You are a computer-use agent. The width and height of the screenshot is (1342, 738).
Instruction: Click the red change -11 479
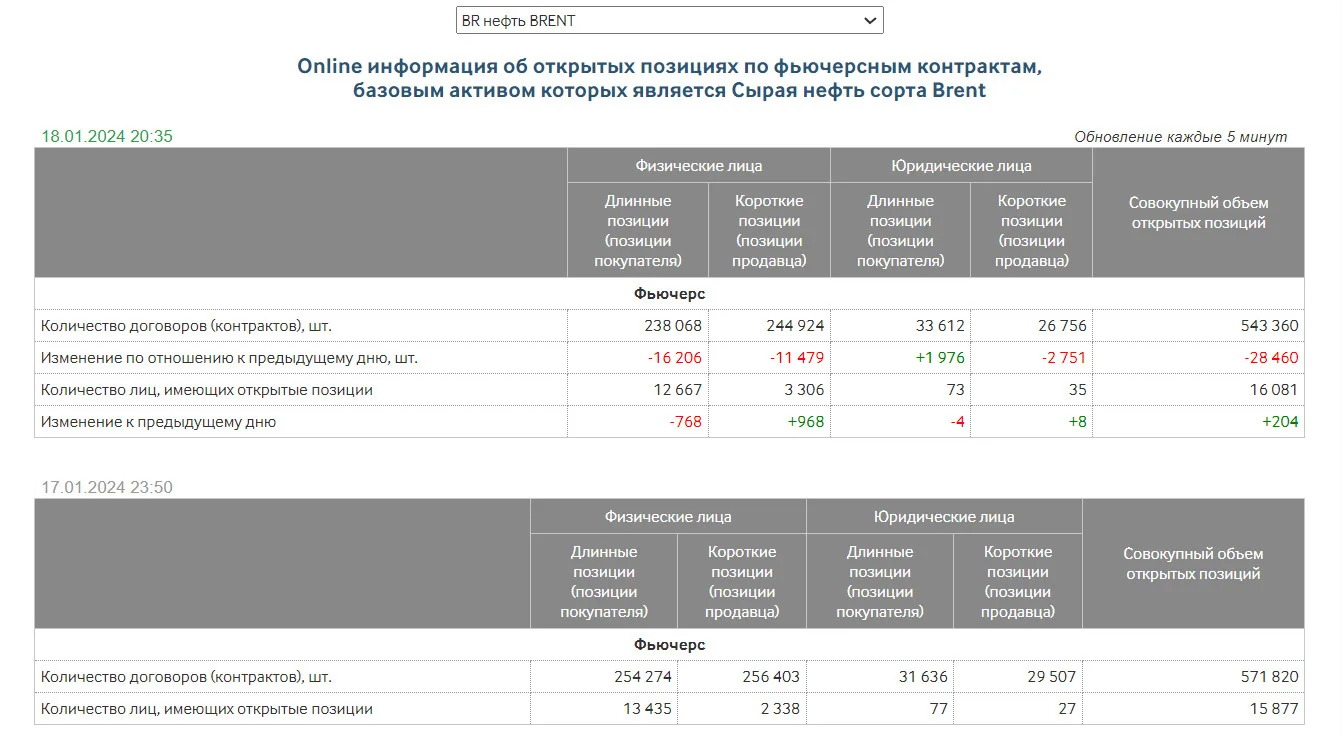pos(797,358)
